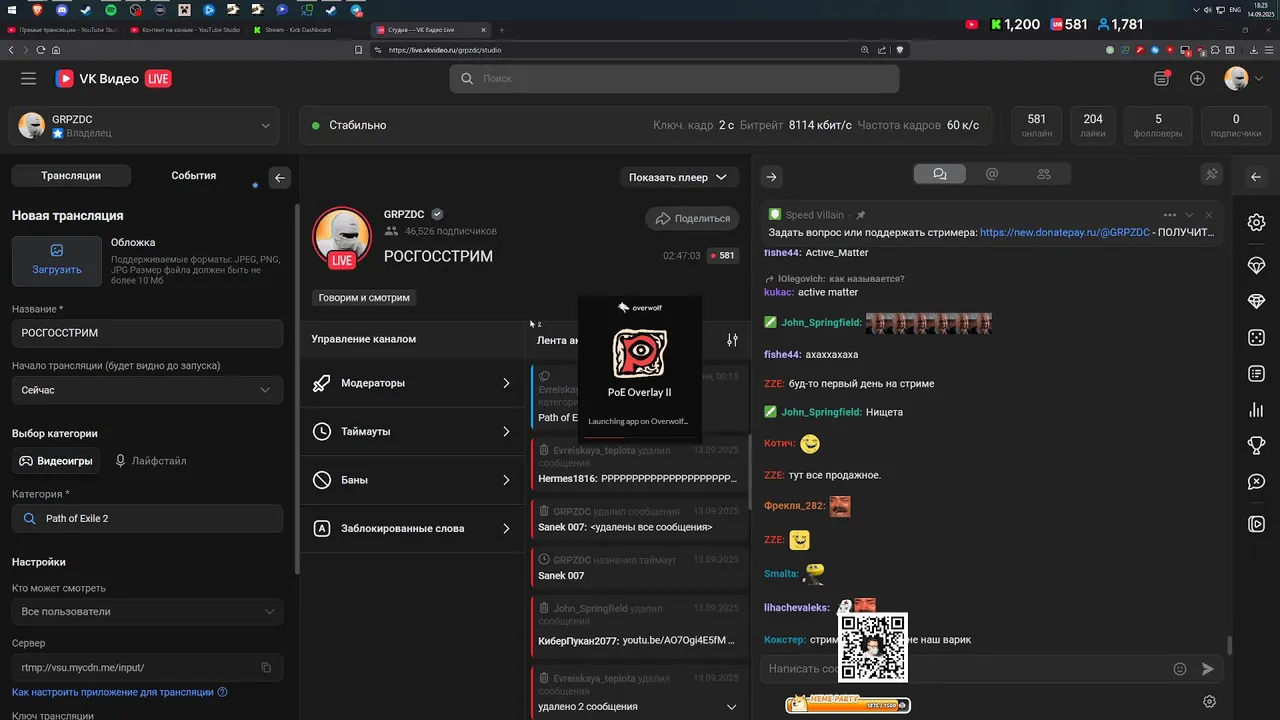Click Spotify icon in Windows taskbar
1280x720 pixels.
[x=109, y=9]
